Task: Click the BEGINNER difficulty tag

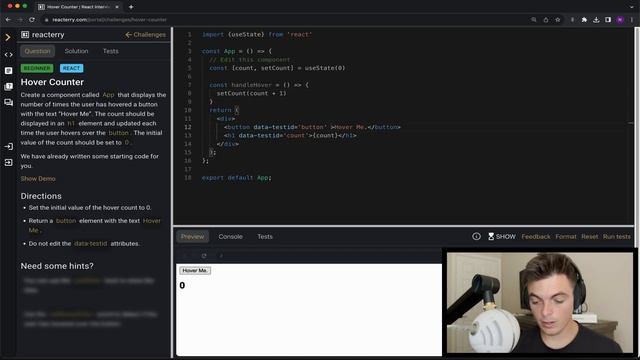Action: click(37, 68)
